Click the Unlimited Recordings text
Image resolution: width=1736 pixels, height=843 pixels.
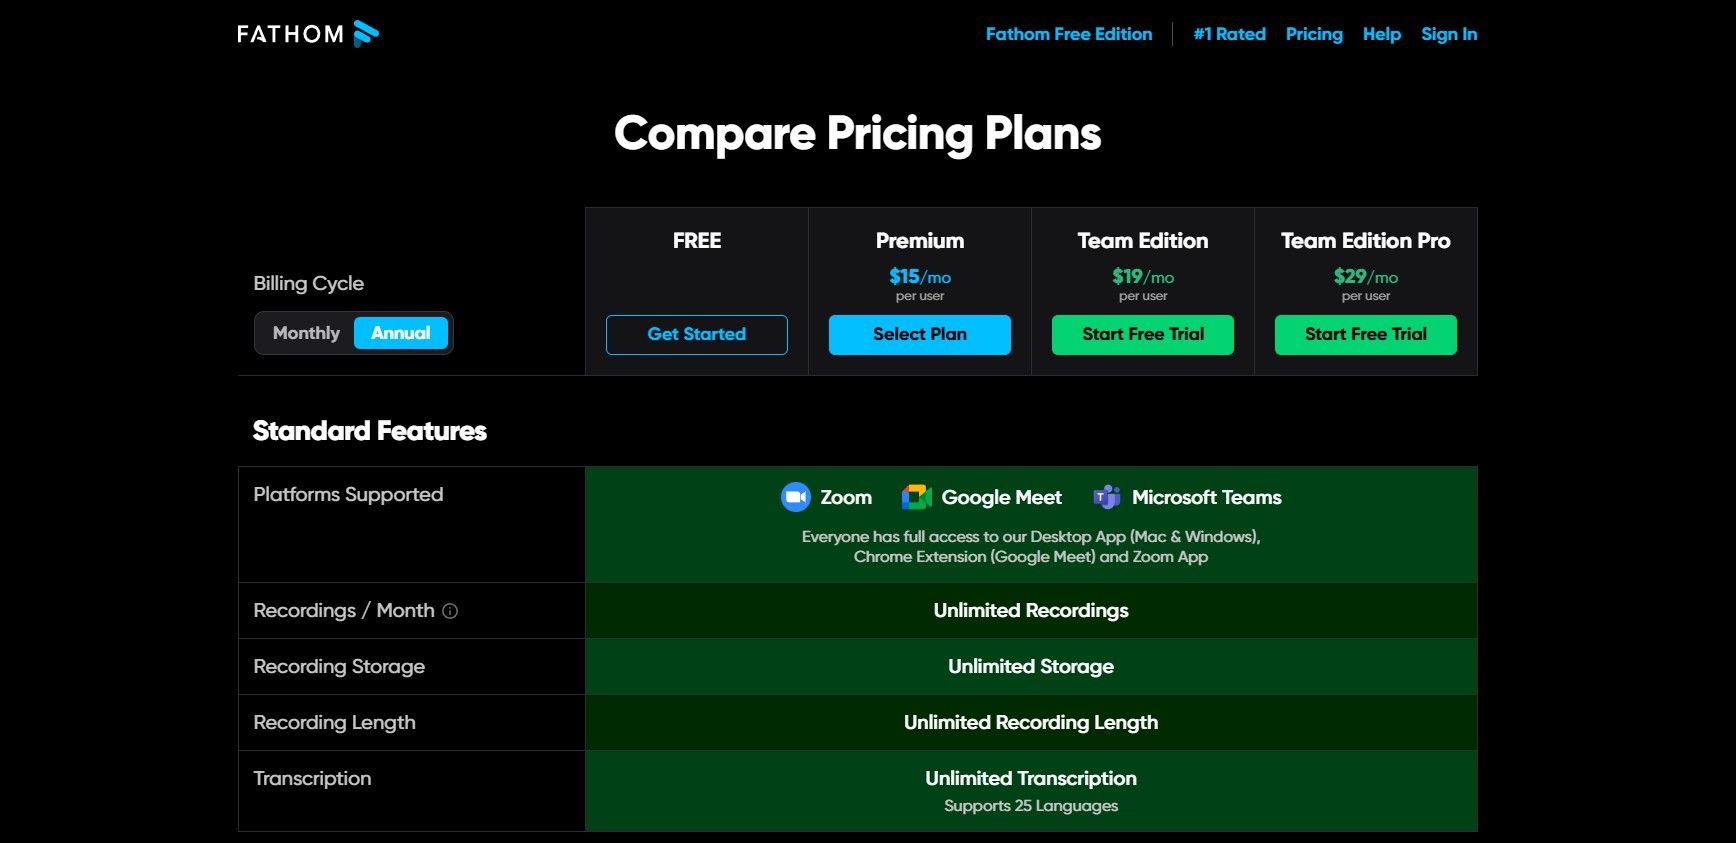click(1031, 611)
